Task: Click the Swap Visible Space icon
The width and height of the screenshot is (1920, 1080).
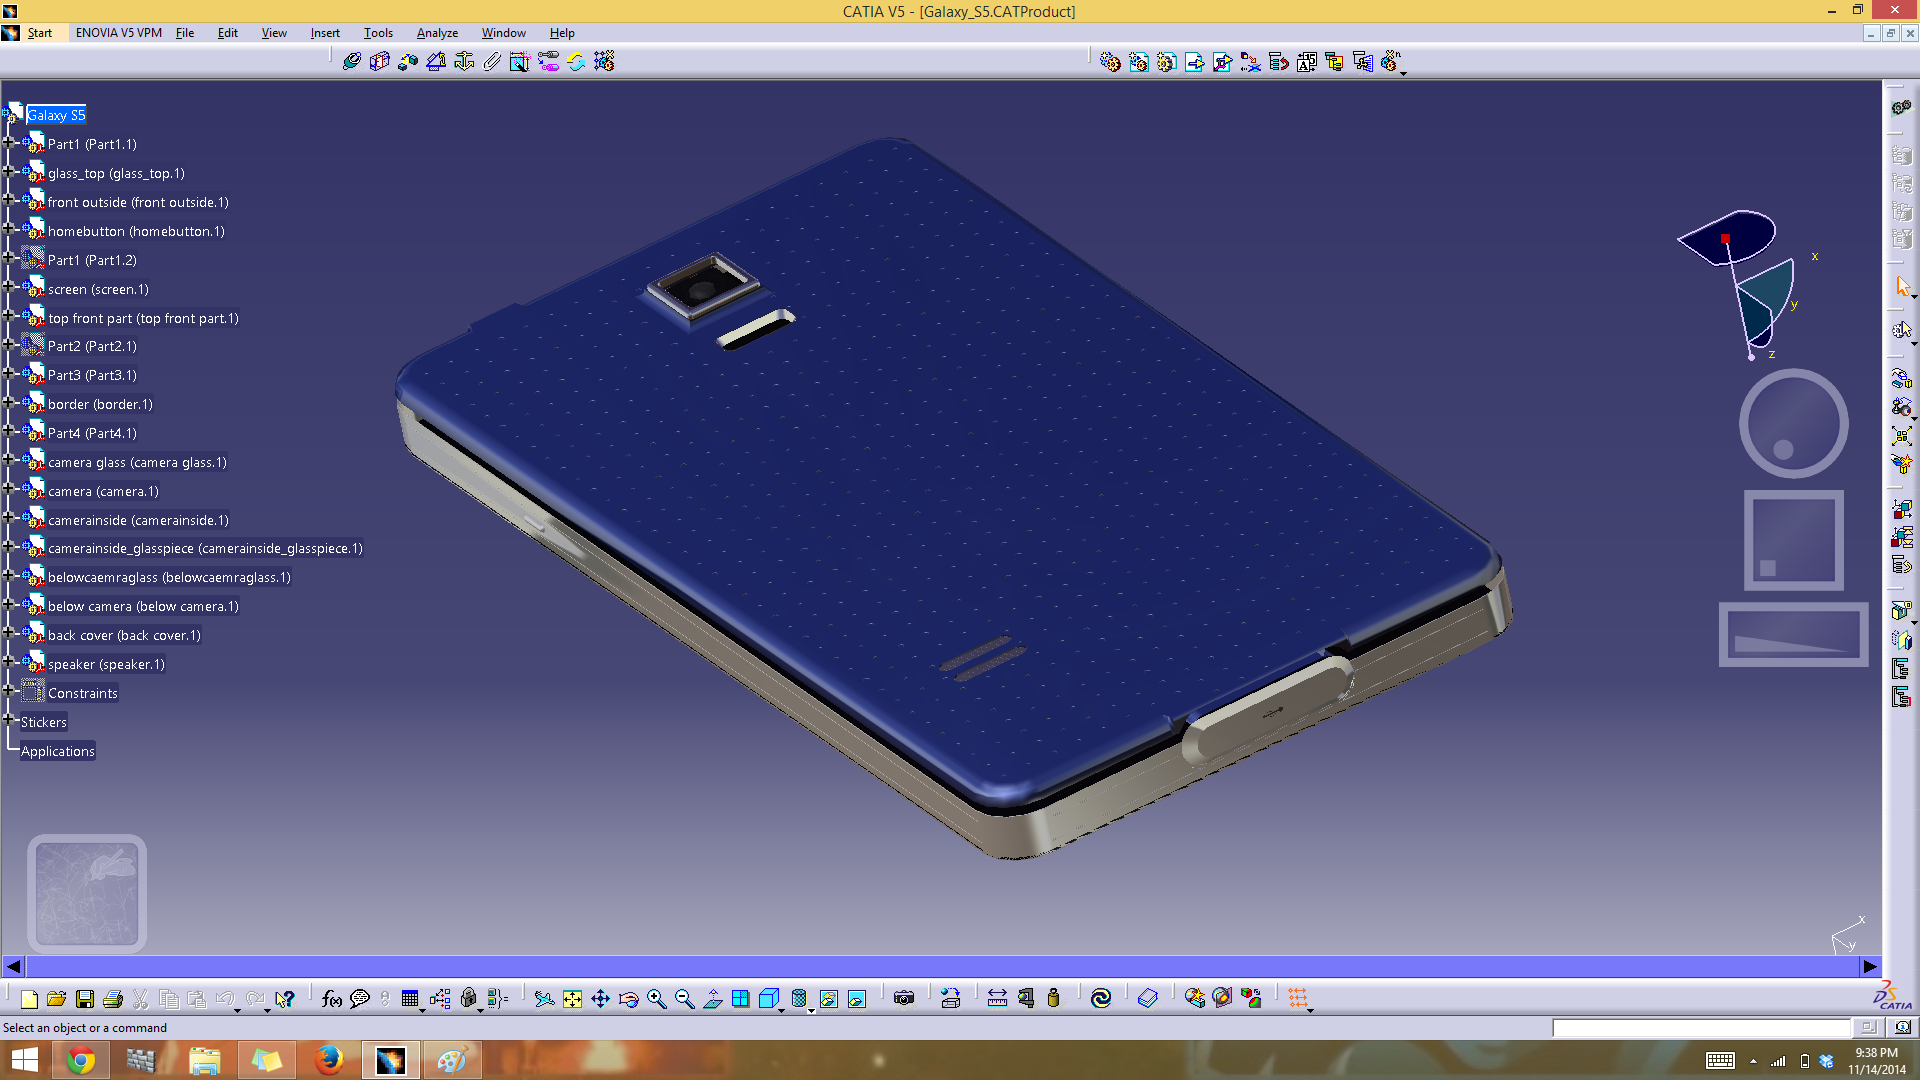Action: [x=857, y=998]
